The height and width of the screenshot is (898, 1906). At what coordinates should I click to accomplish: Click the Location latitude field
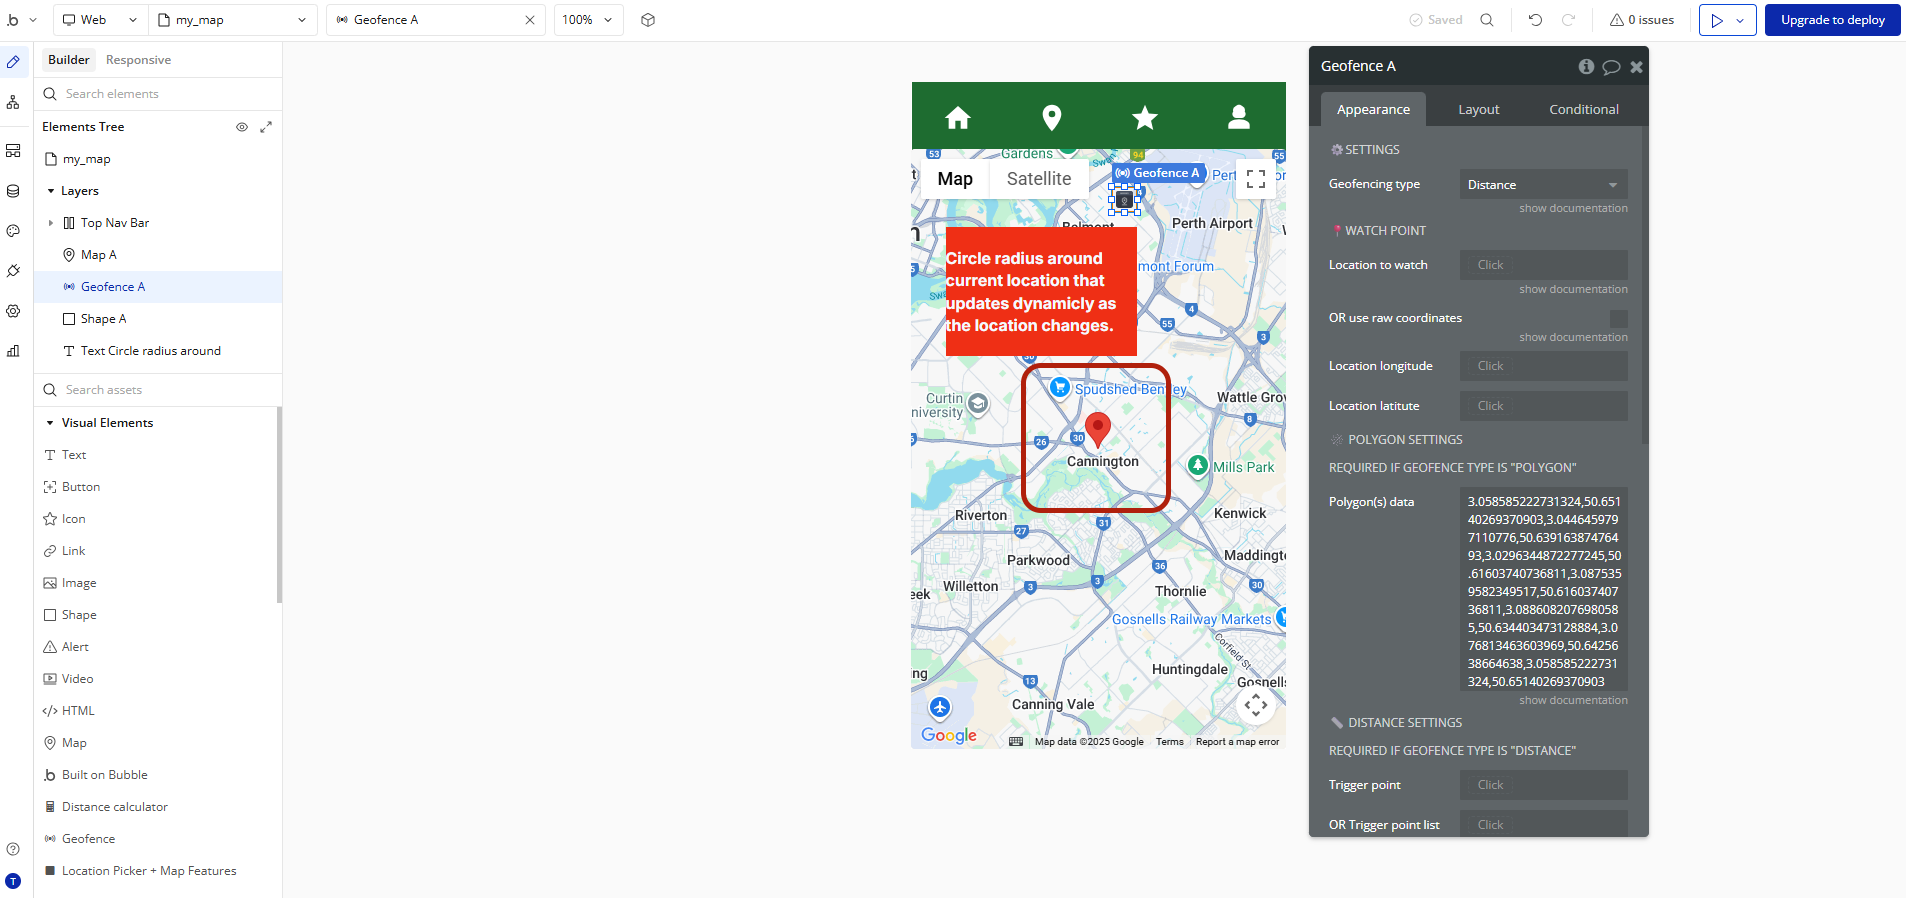point(1543,406)
